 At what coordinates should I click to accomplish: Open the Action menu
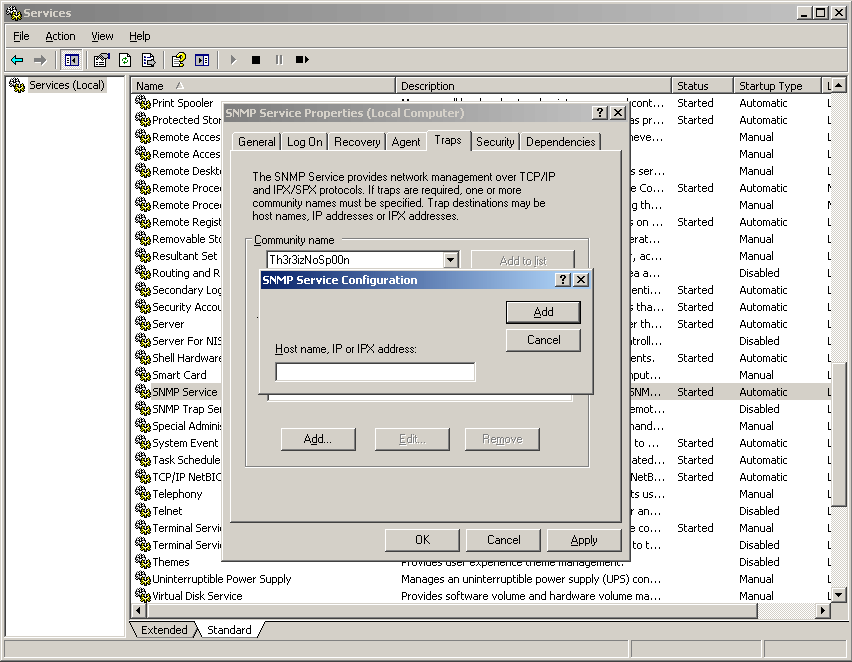[60, 36]
